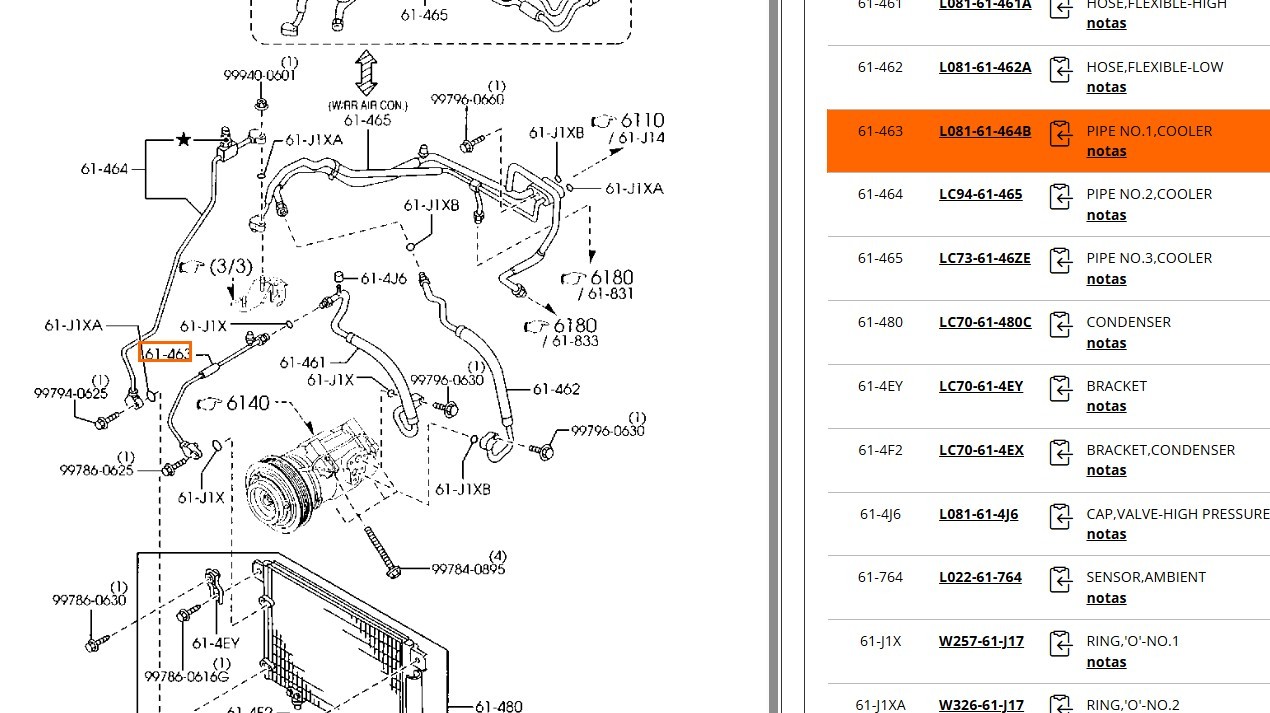This screenshot has height=713, width=1270.
Task: Click the icon in the RING,'O'-NO.2 row
Action: (x=1060, y=704)
